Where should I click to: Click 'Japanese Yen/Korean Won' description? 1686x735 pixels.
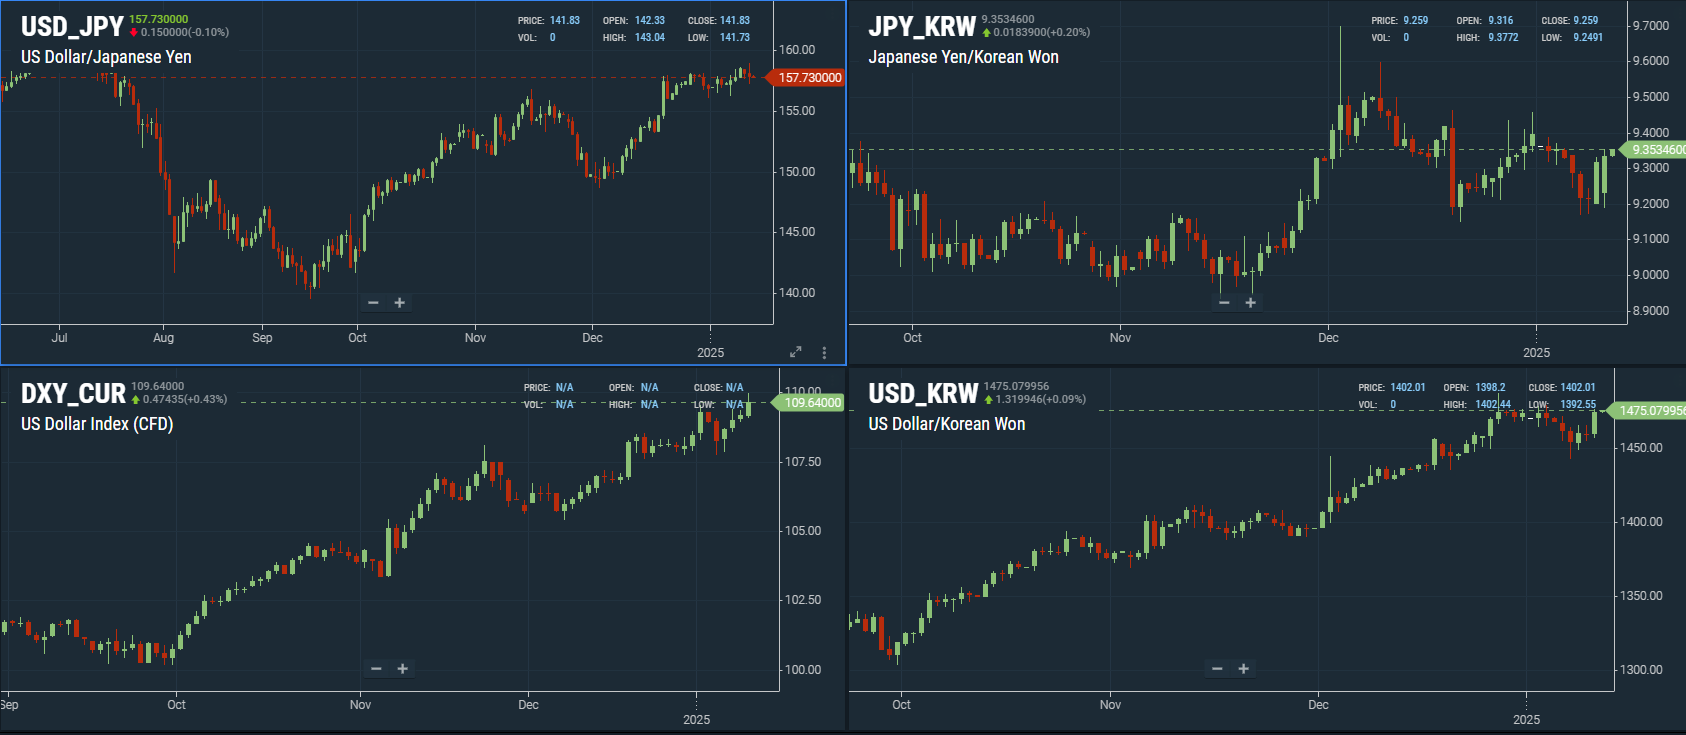(963, 57)
